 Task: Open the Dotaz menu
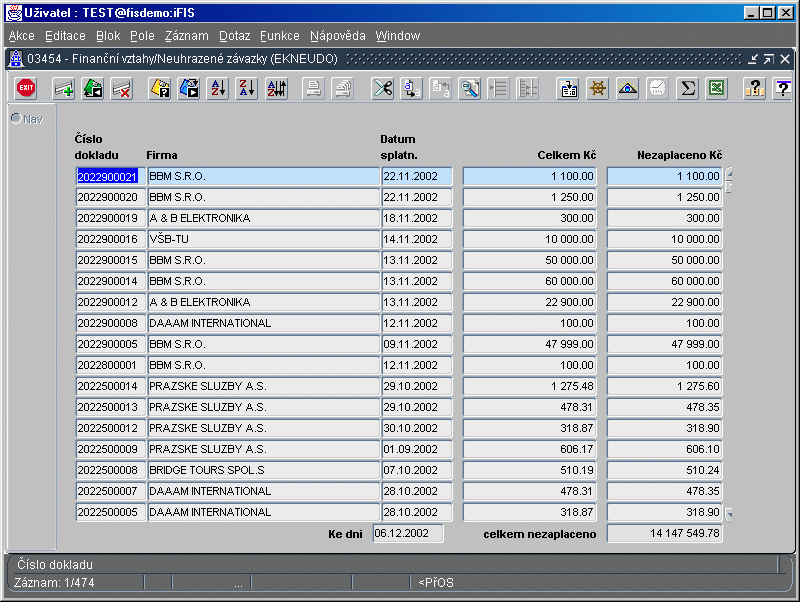coord(234,36)
